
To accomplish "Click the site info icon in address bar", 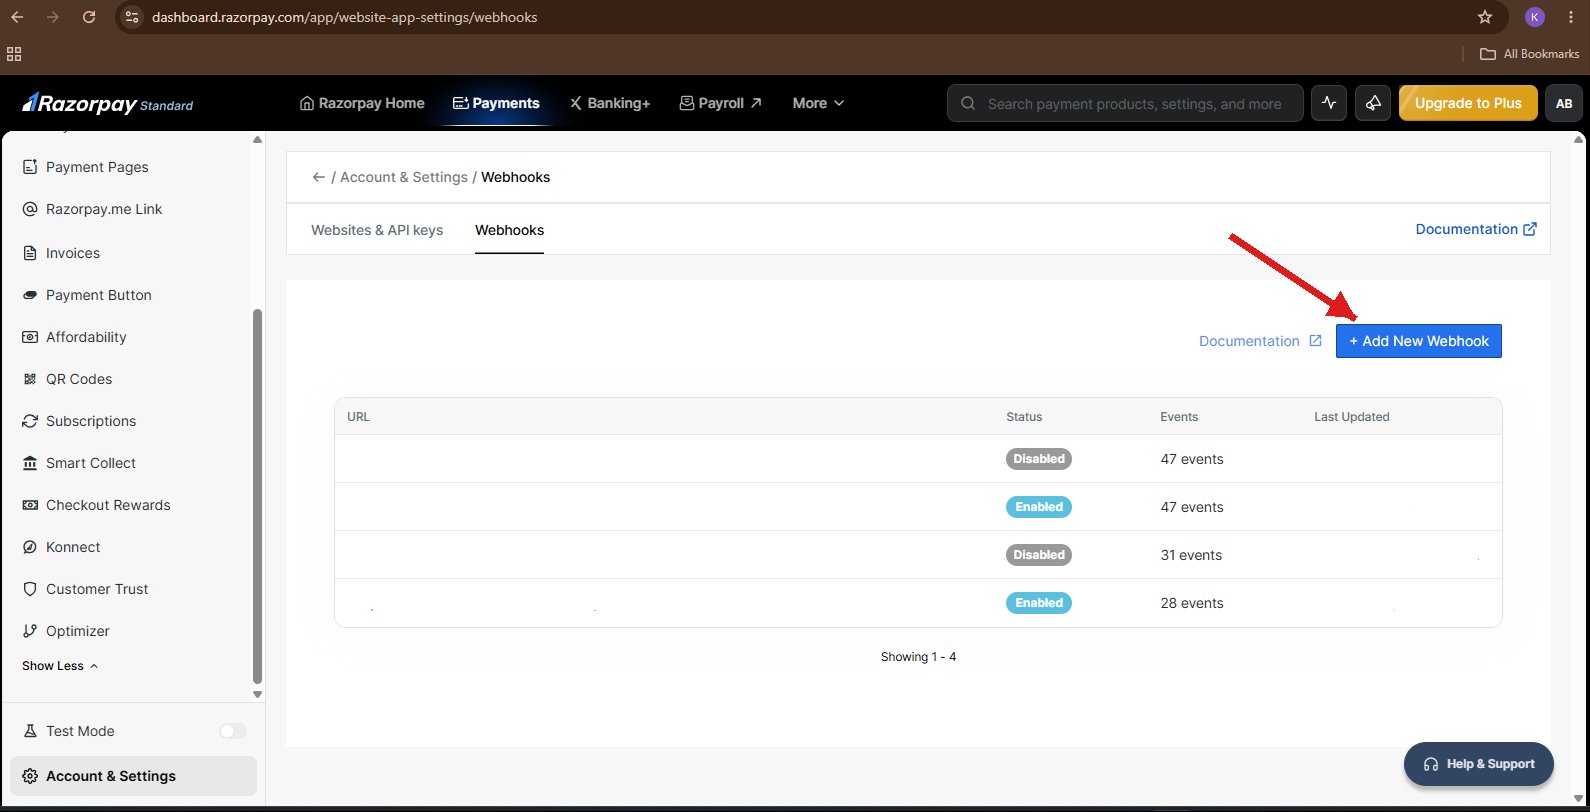I will (133, 17).
